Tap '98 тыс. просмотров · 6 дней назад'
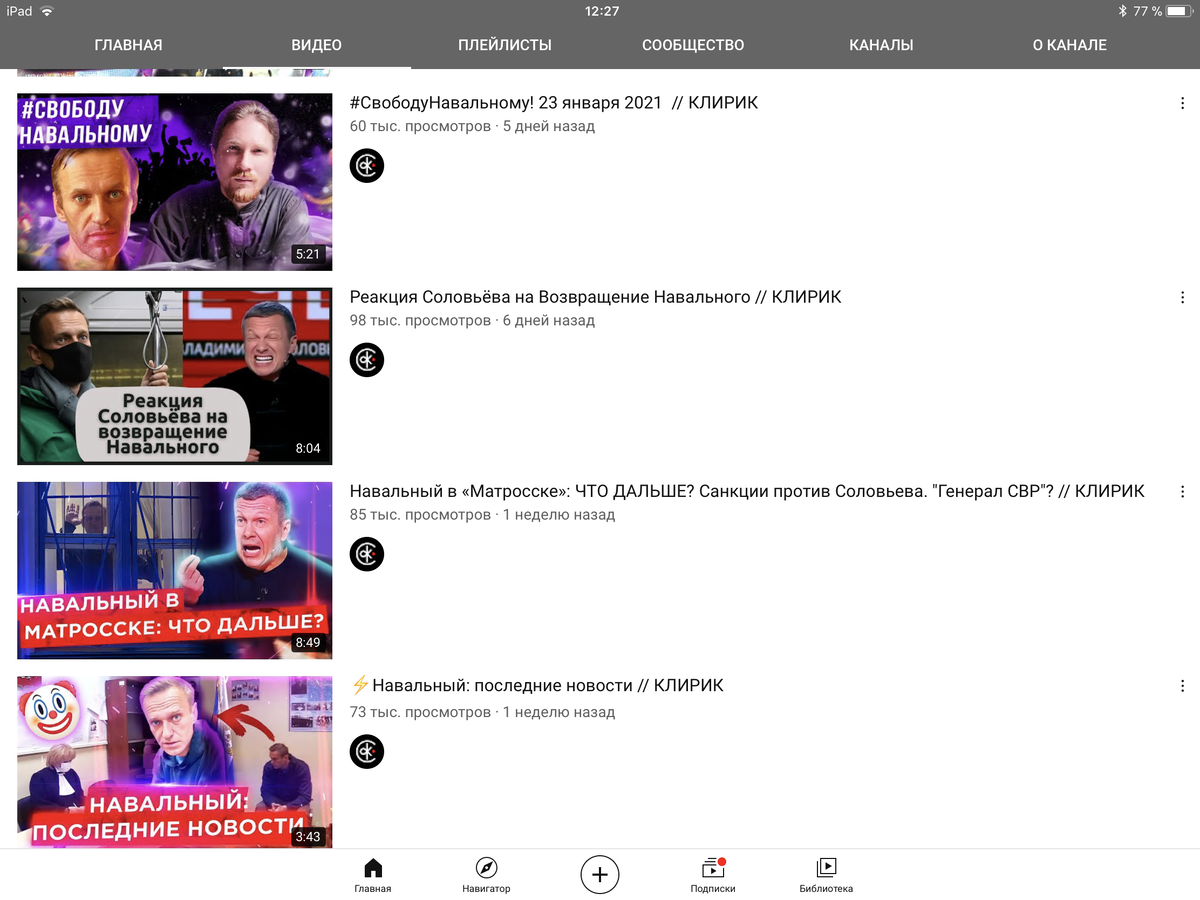Image resolution: width=1200 pixels, height=900 pixels. (472, 321)
